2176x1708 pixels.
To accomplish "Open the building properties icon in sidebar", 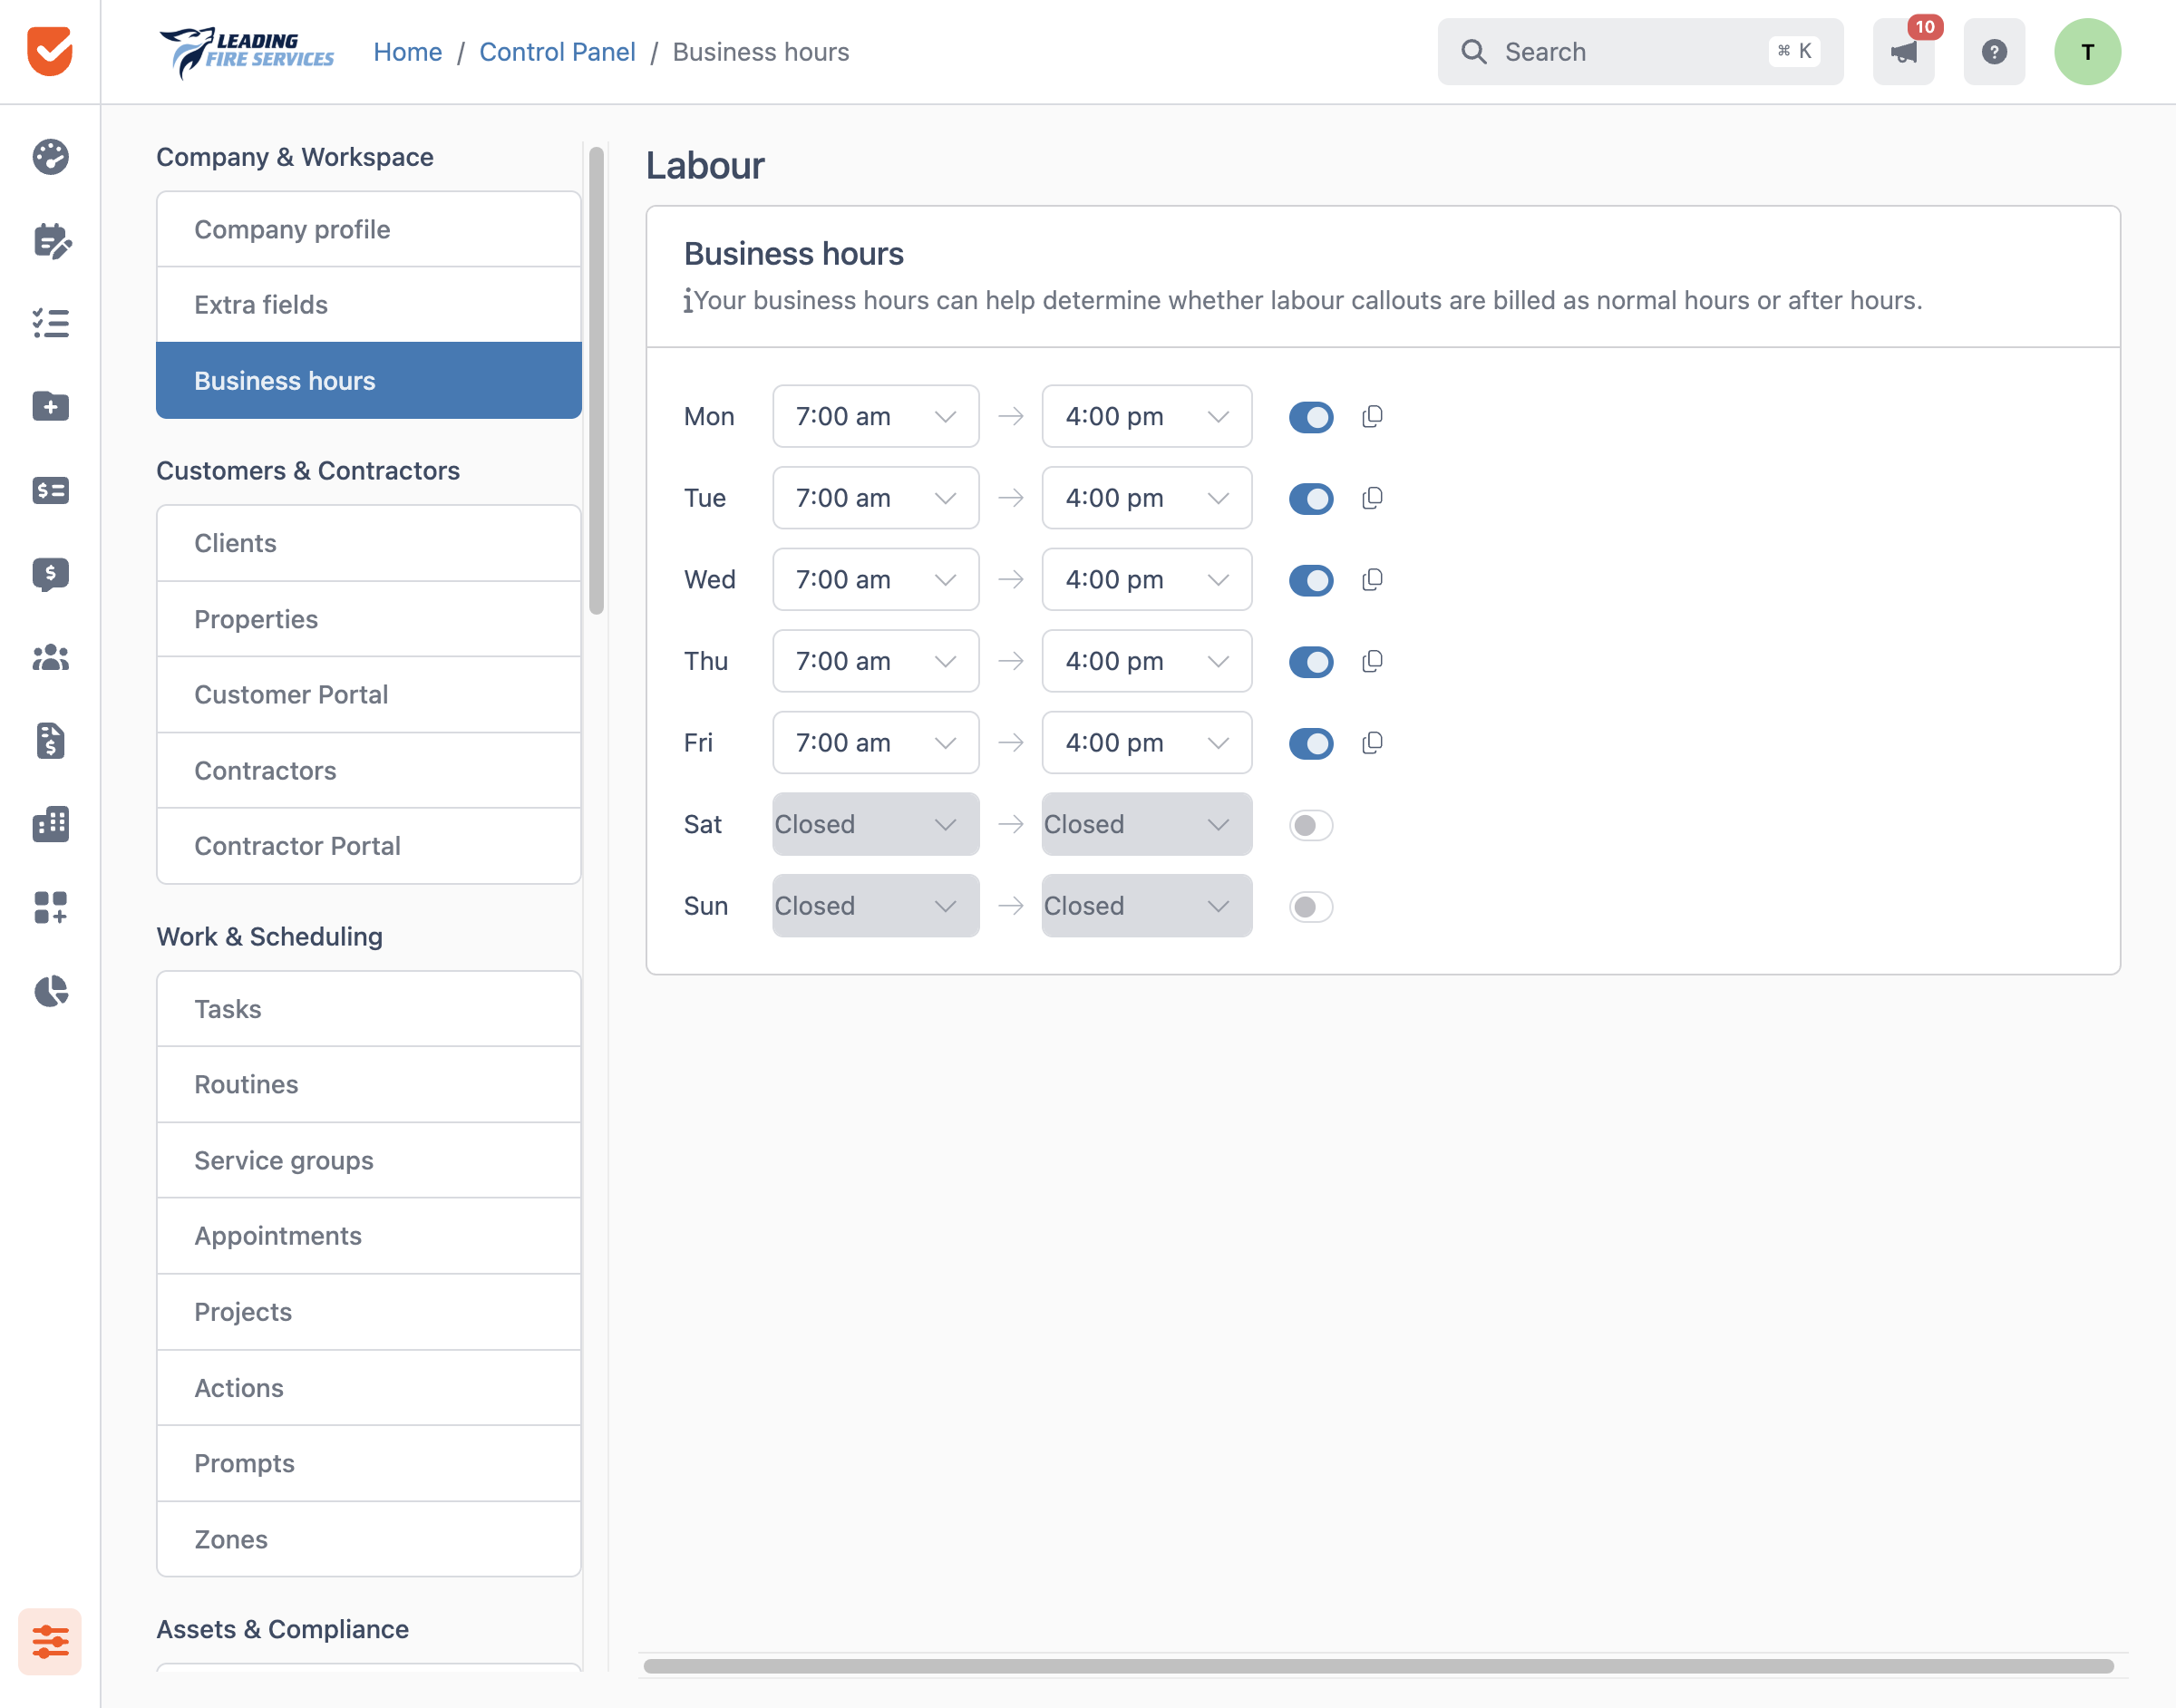I will pyautogui.click(x=50, y=824).
